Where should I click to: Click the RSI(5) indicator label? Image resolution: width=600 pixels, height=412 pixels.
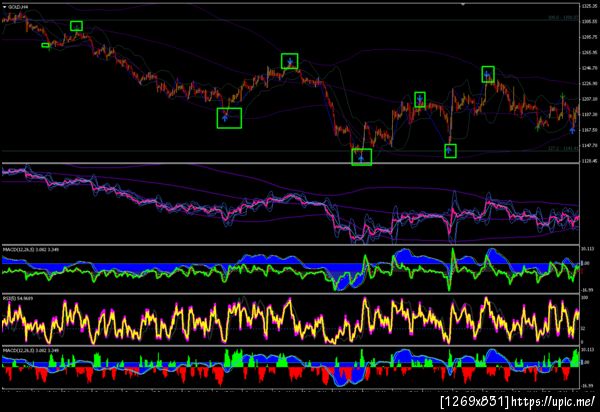point(18,298)
